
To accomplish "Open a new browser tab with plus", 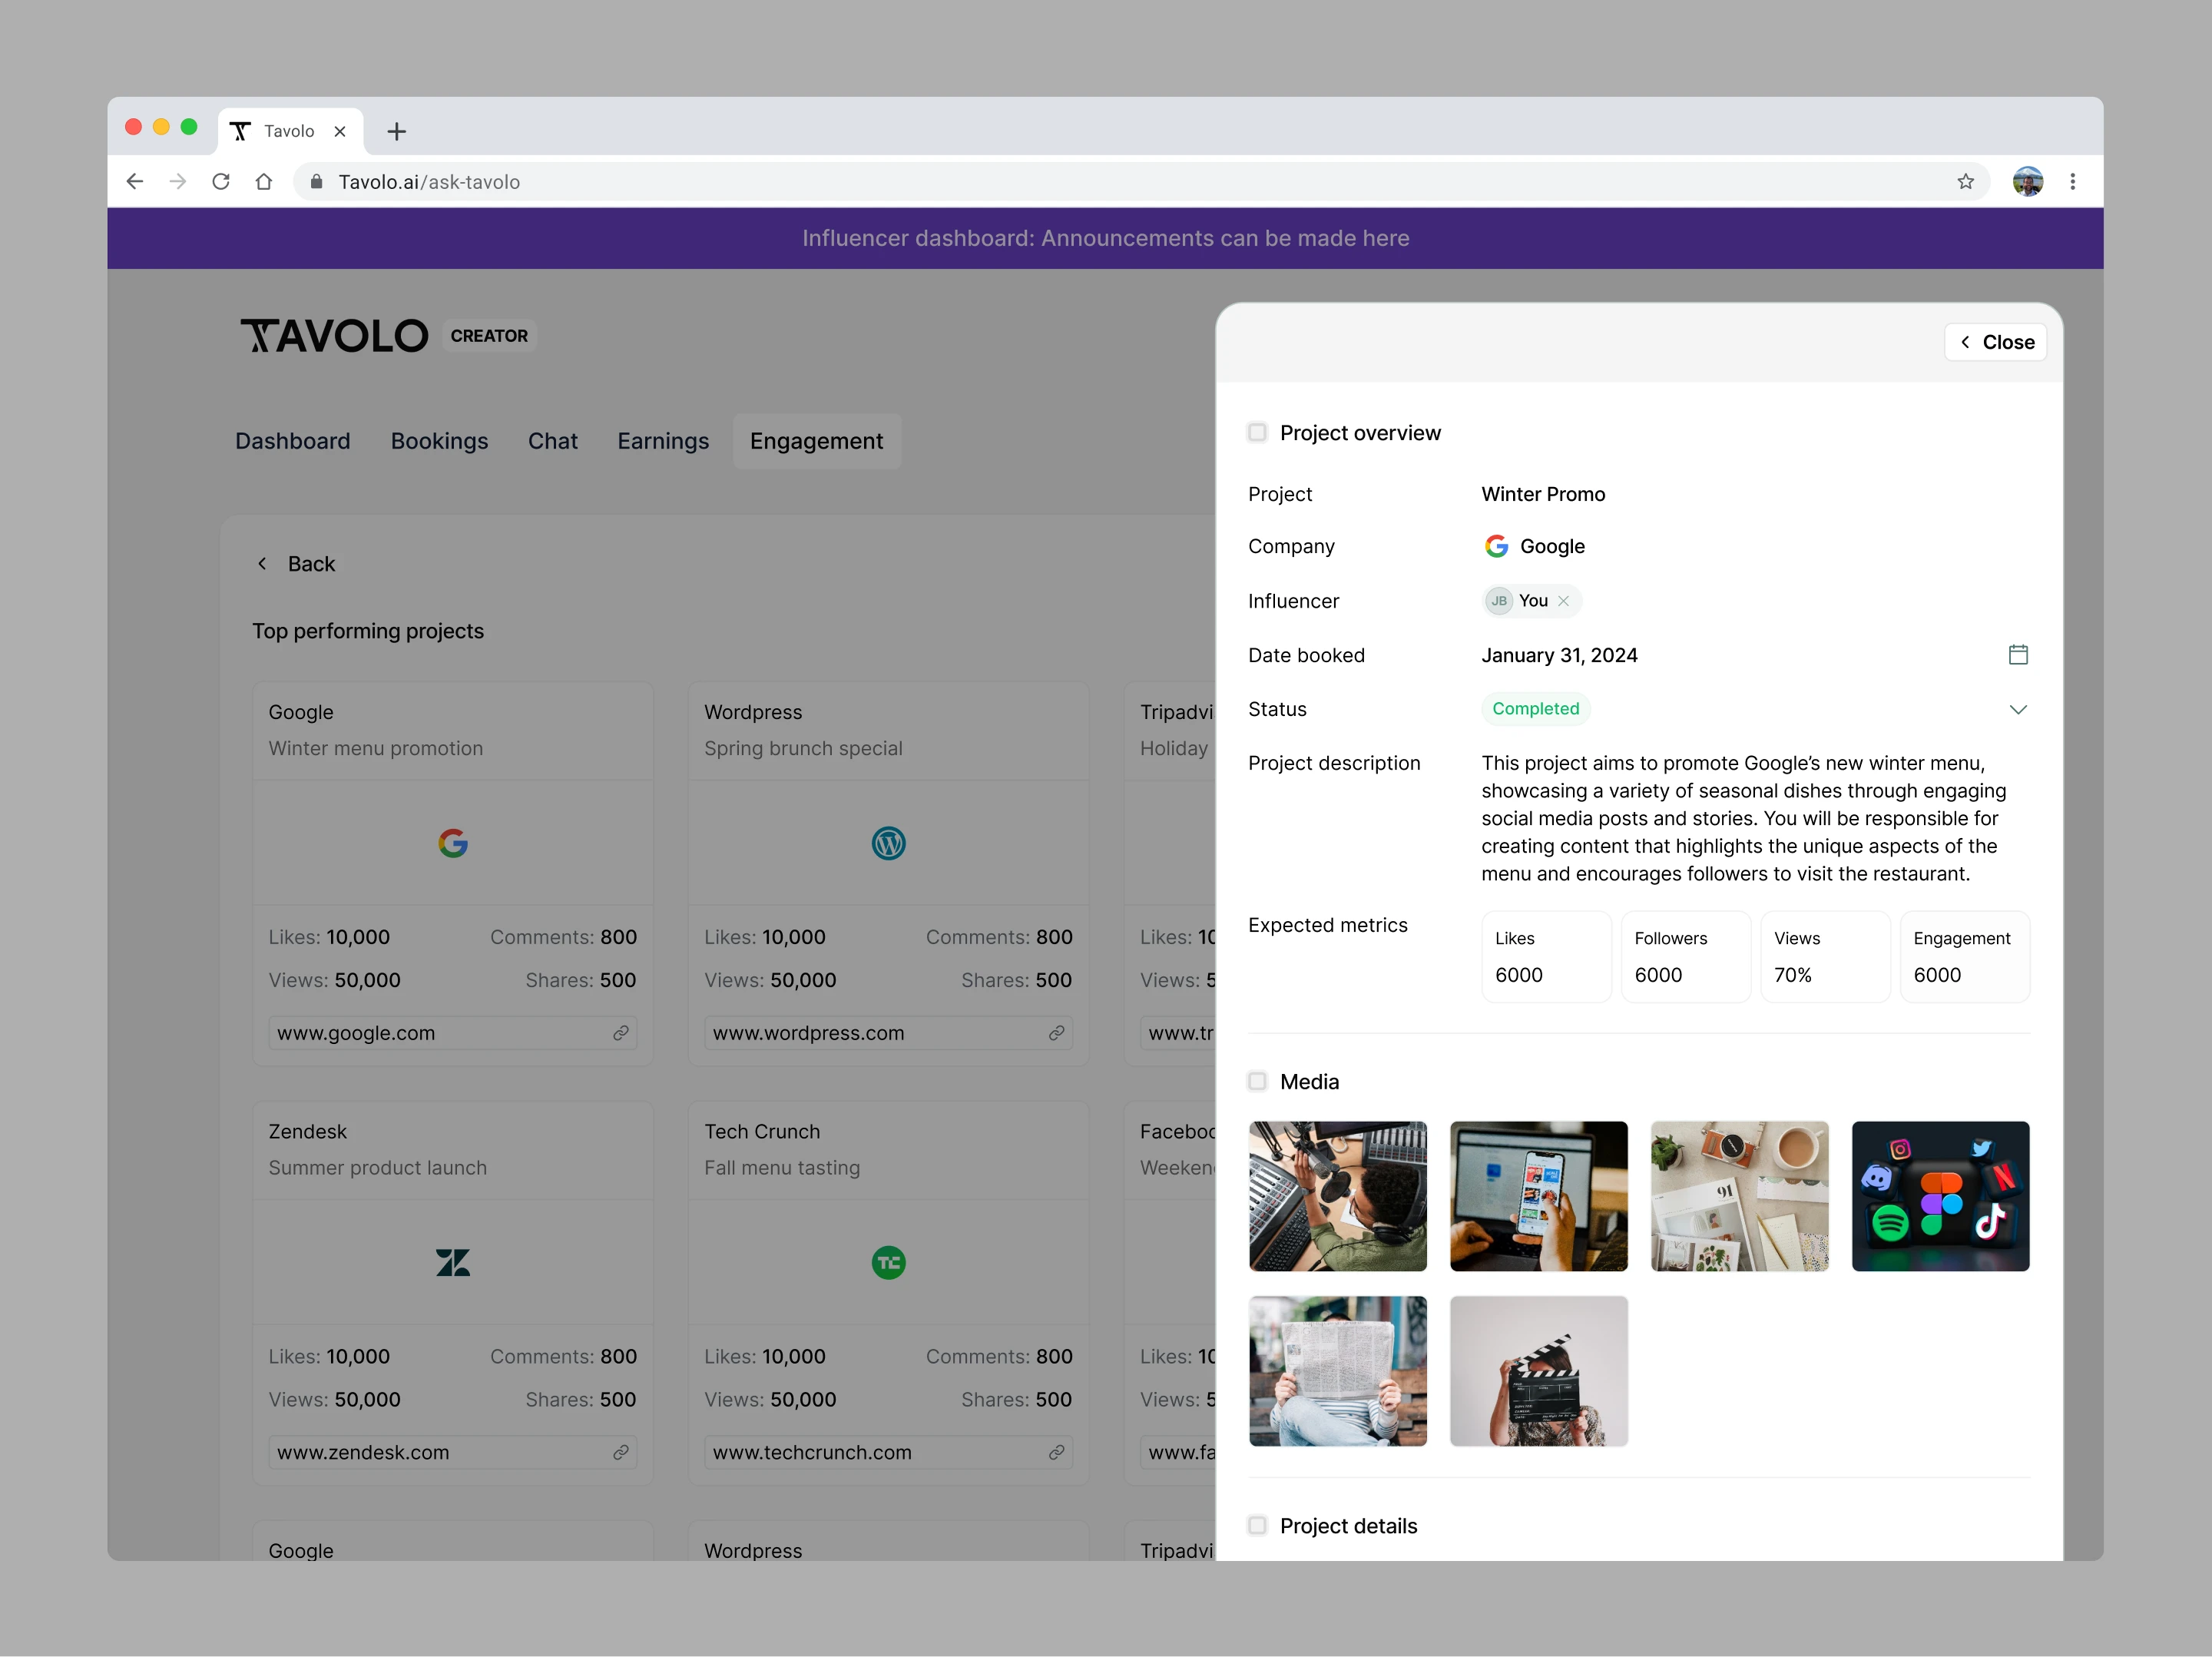I will [x=397, y=131].
